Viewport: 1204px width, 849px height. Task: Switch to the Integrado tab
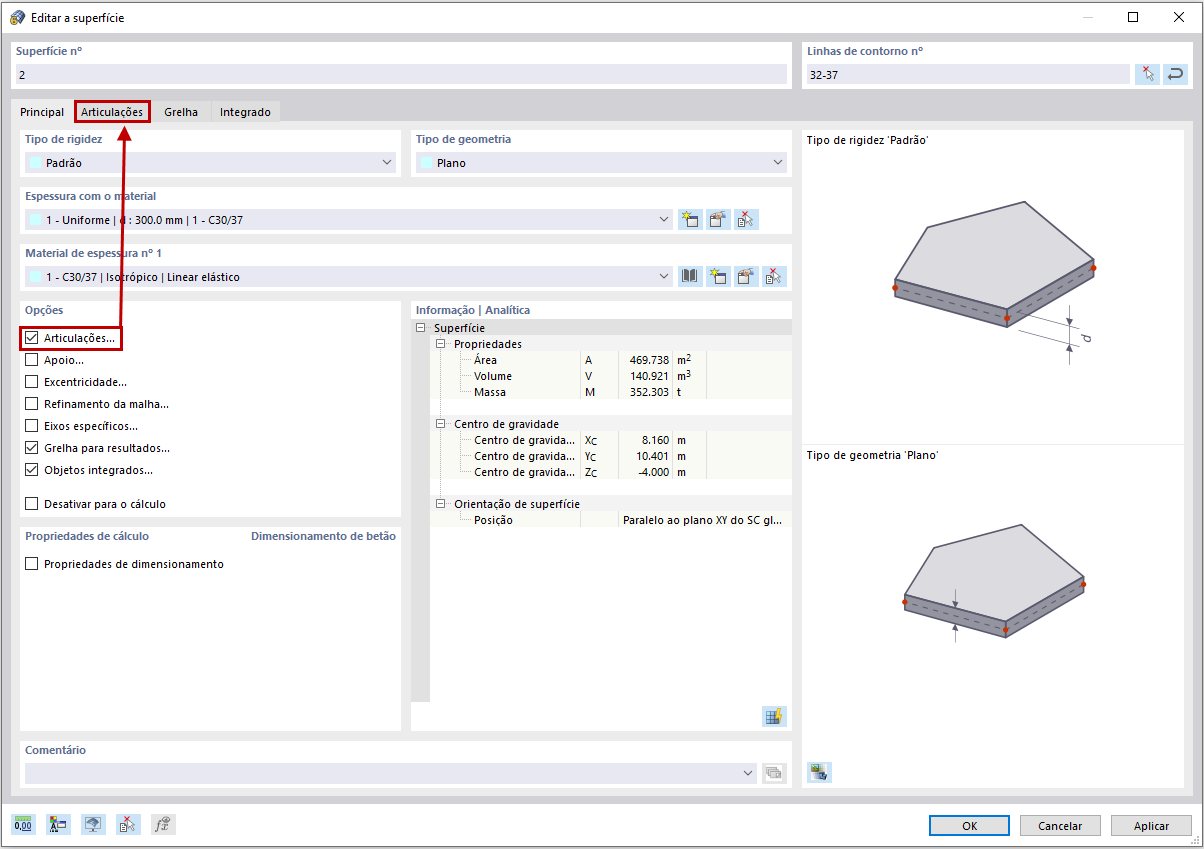245,112
